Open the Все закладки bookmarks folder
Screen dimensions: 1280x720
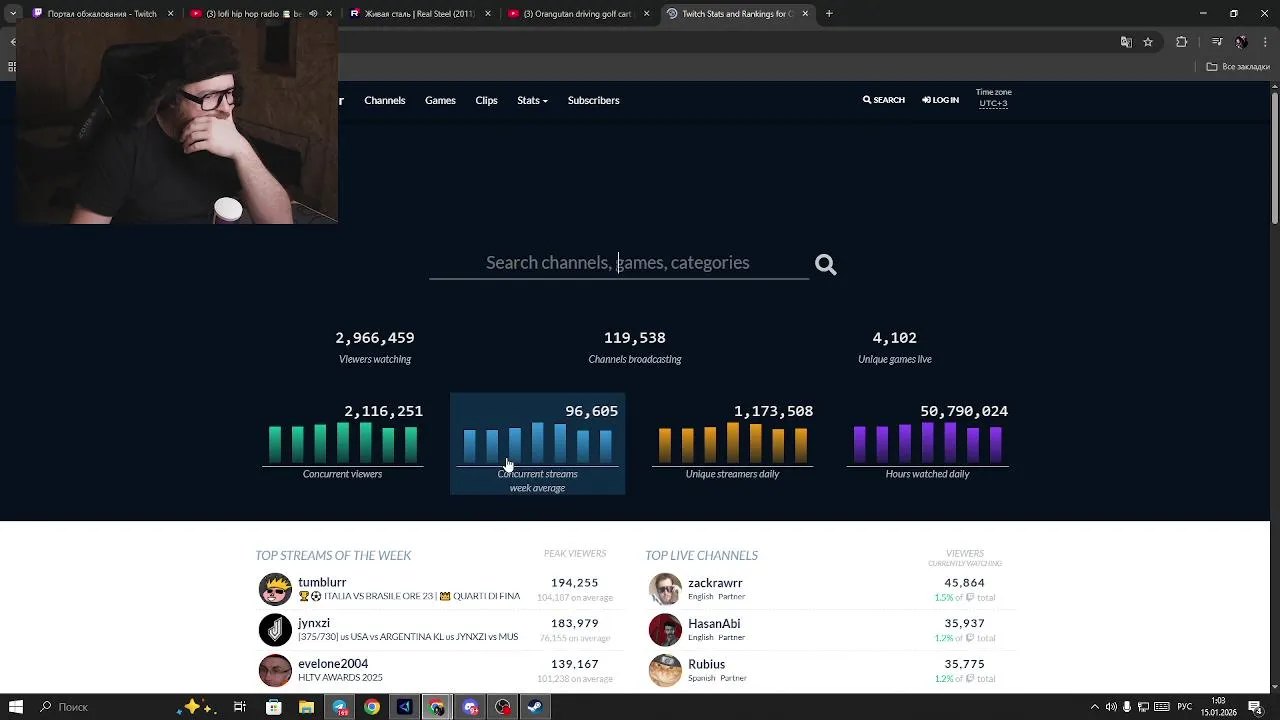point(1238,67)
